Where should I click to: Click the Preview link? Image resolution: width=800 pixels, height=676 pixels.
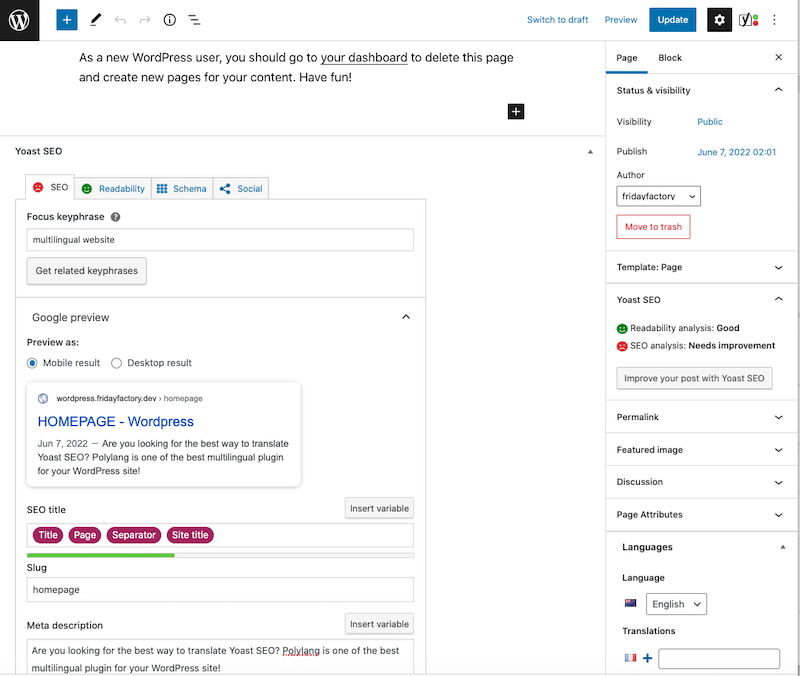click(620, 20)
